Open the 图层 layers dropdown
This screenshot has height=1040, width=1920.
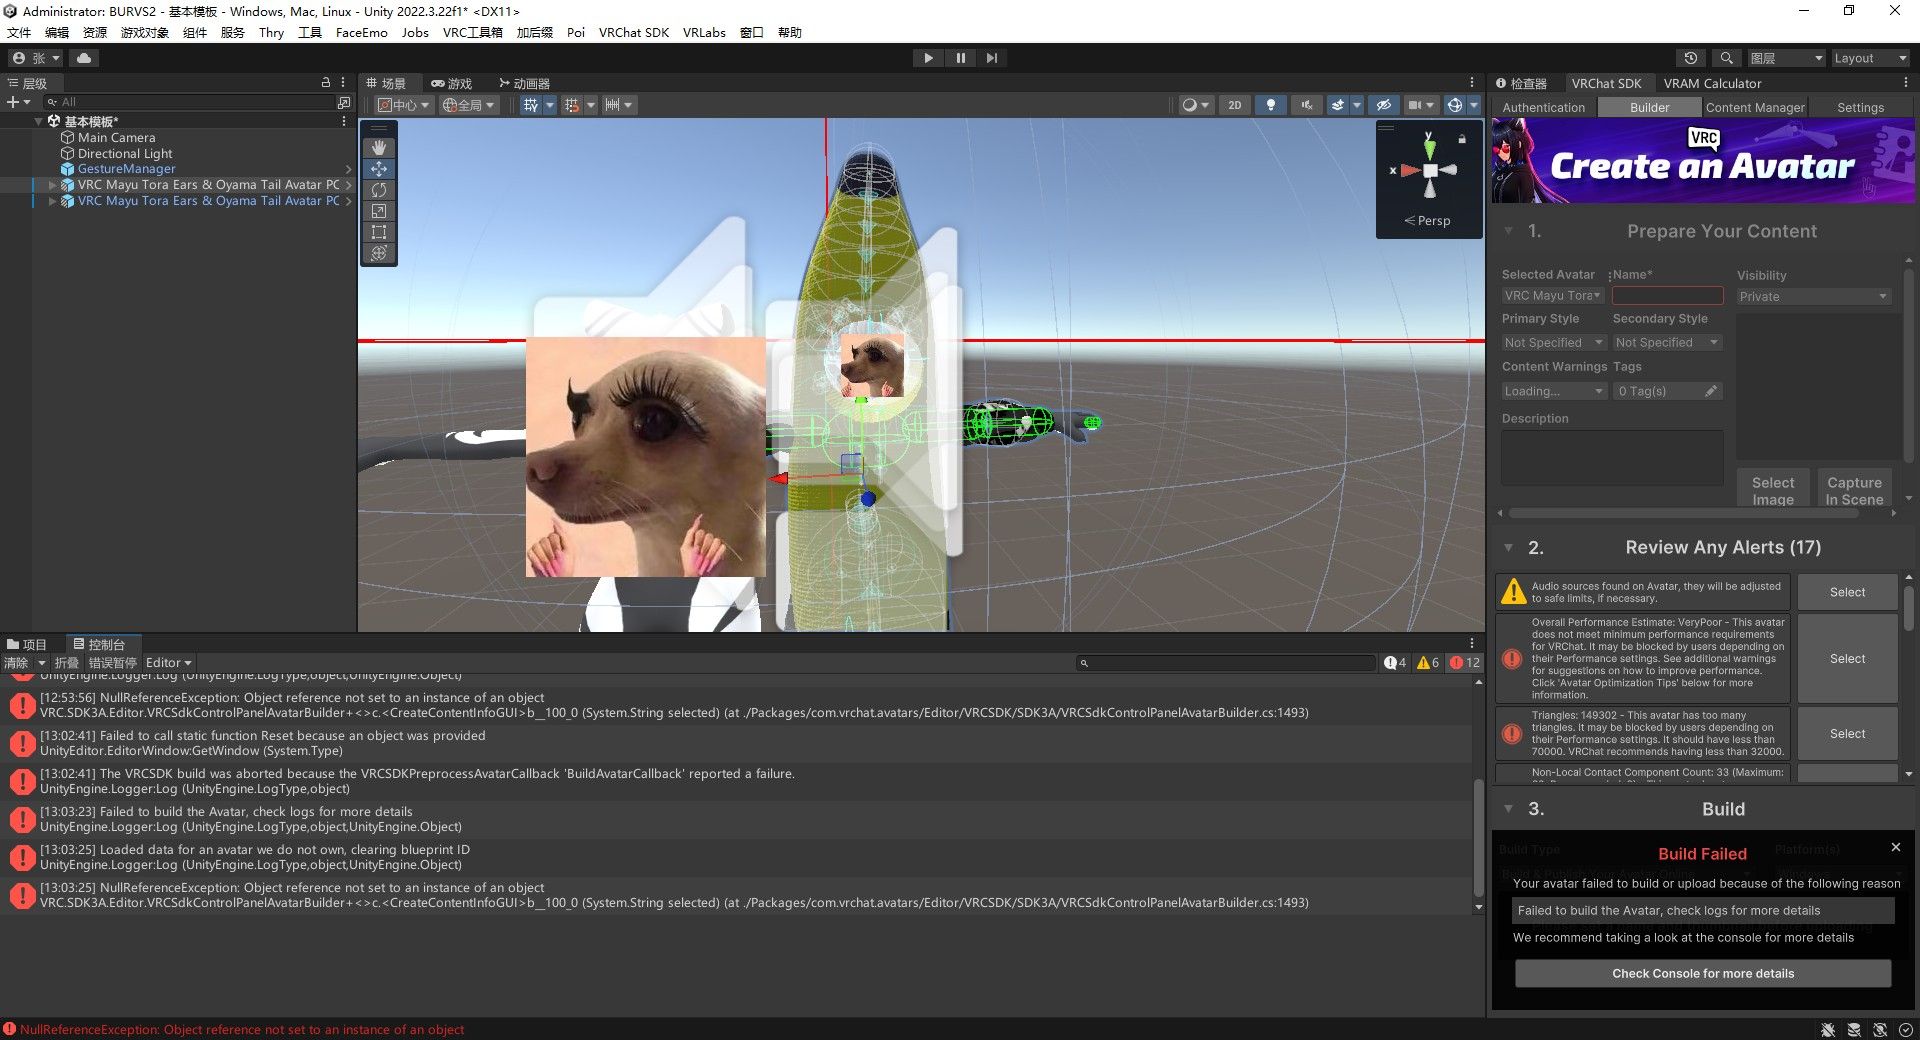coord(1786,58)
